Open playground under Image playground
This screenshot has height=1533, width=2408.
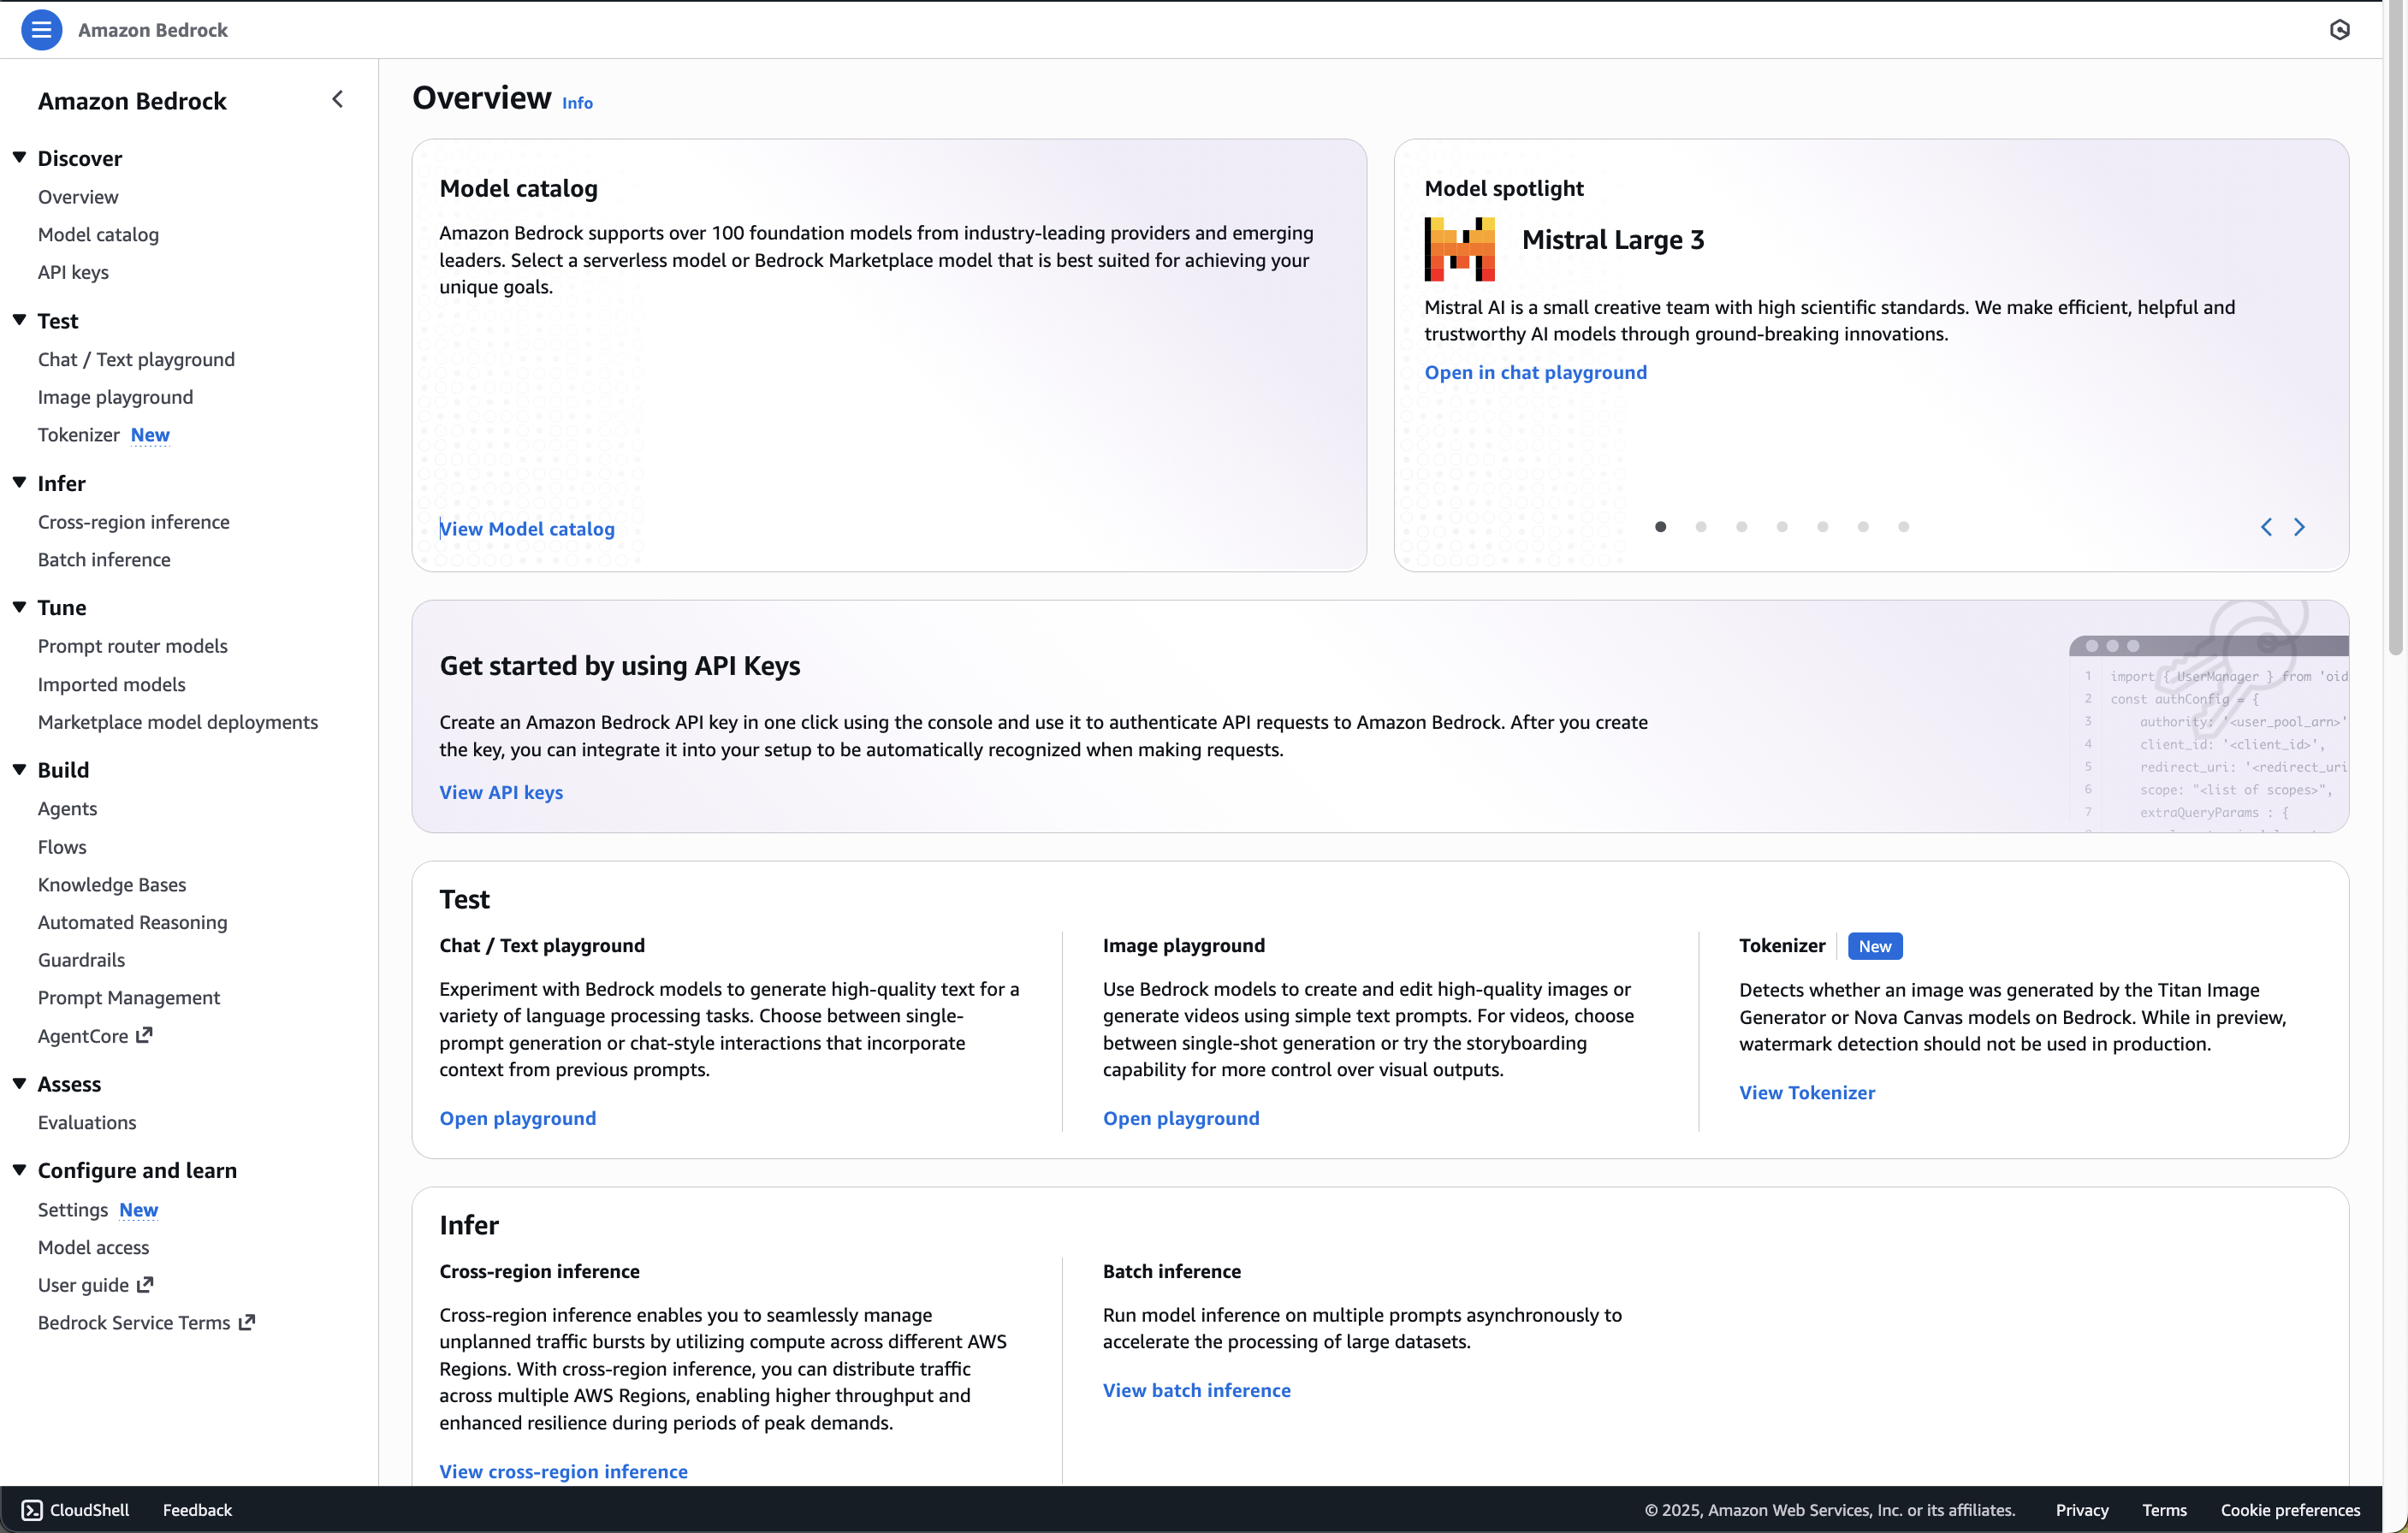click(1181, 1118)
